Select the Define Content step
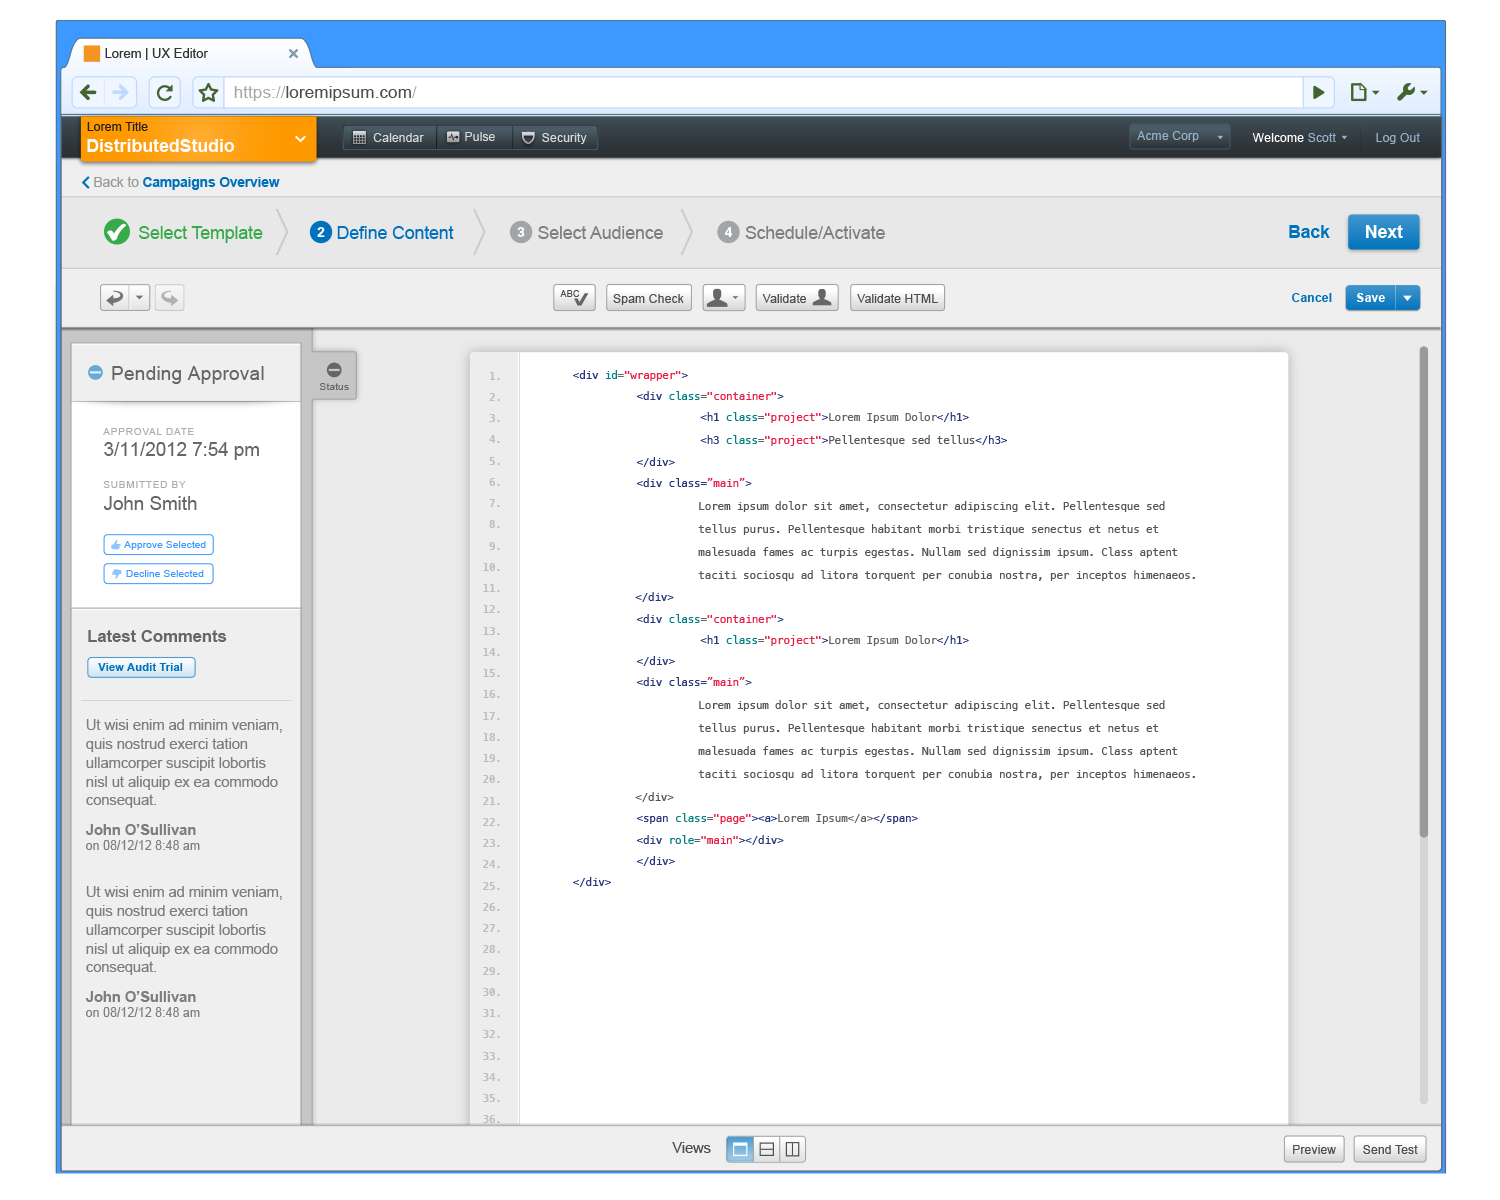The height and width of the screenshot is (1200, 1500). point(382,232)
